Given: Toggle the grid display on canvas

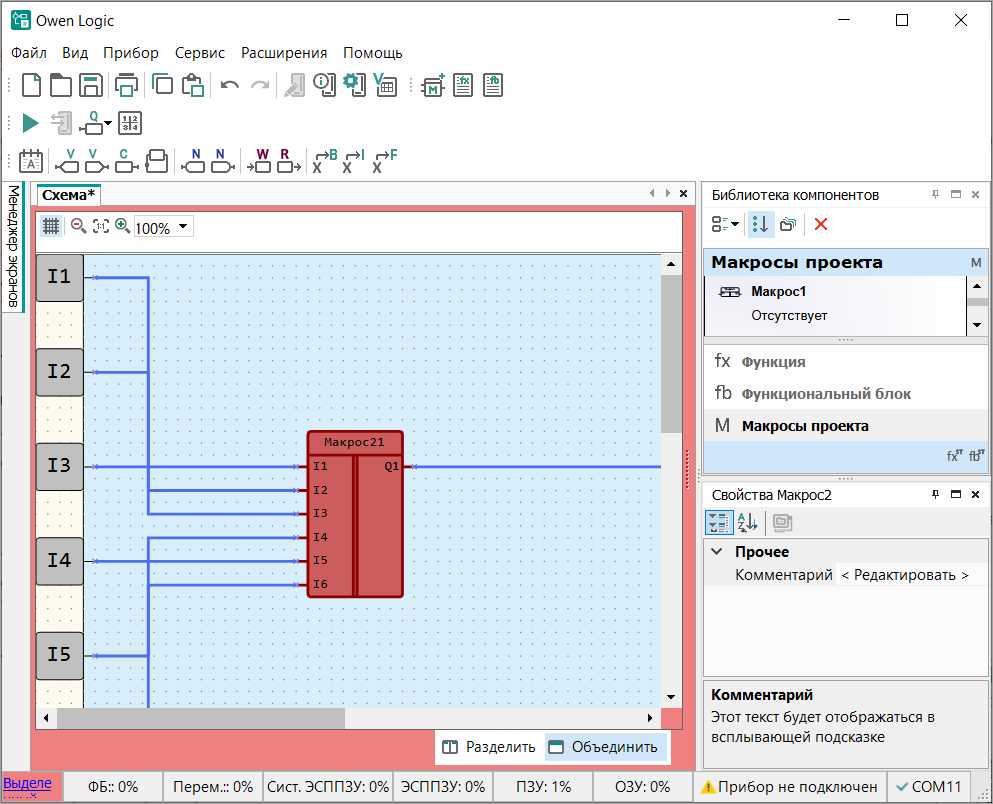Looking at the screenshot, I should pyautogui.click(x=51, y=227).
